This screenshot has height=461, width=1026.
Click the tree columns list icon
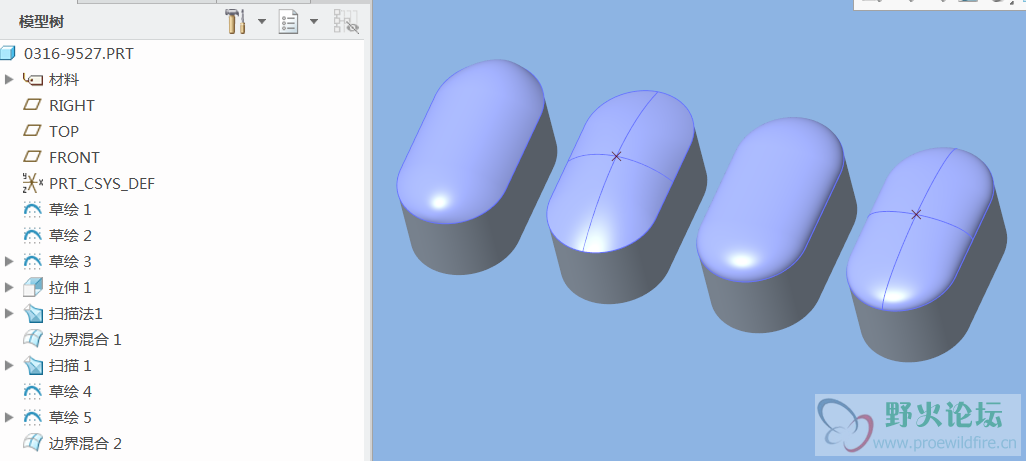point(289,22)
